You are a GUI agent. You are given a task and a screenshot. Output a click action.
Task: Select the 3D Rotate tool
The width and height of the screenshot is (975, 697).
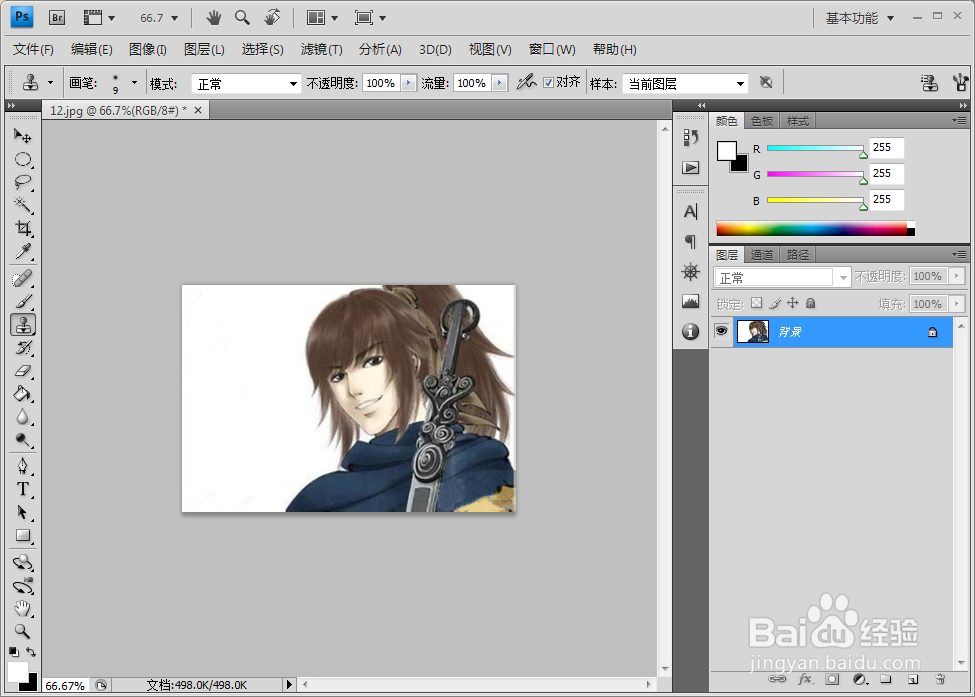click(23, 563)
